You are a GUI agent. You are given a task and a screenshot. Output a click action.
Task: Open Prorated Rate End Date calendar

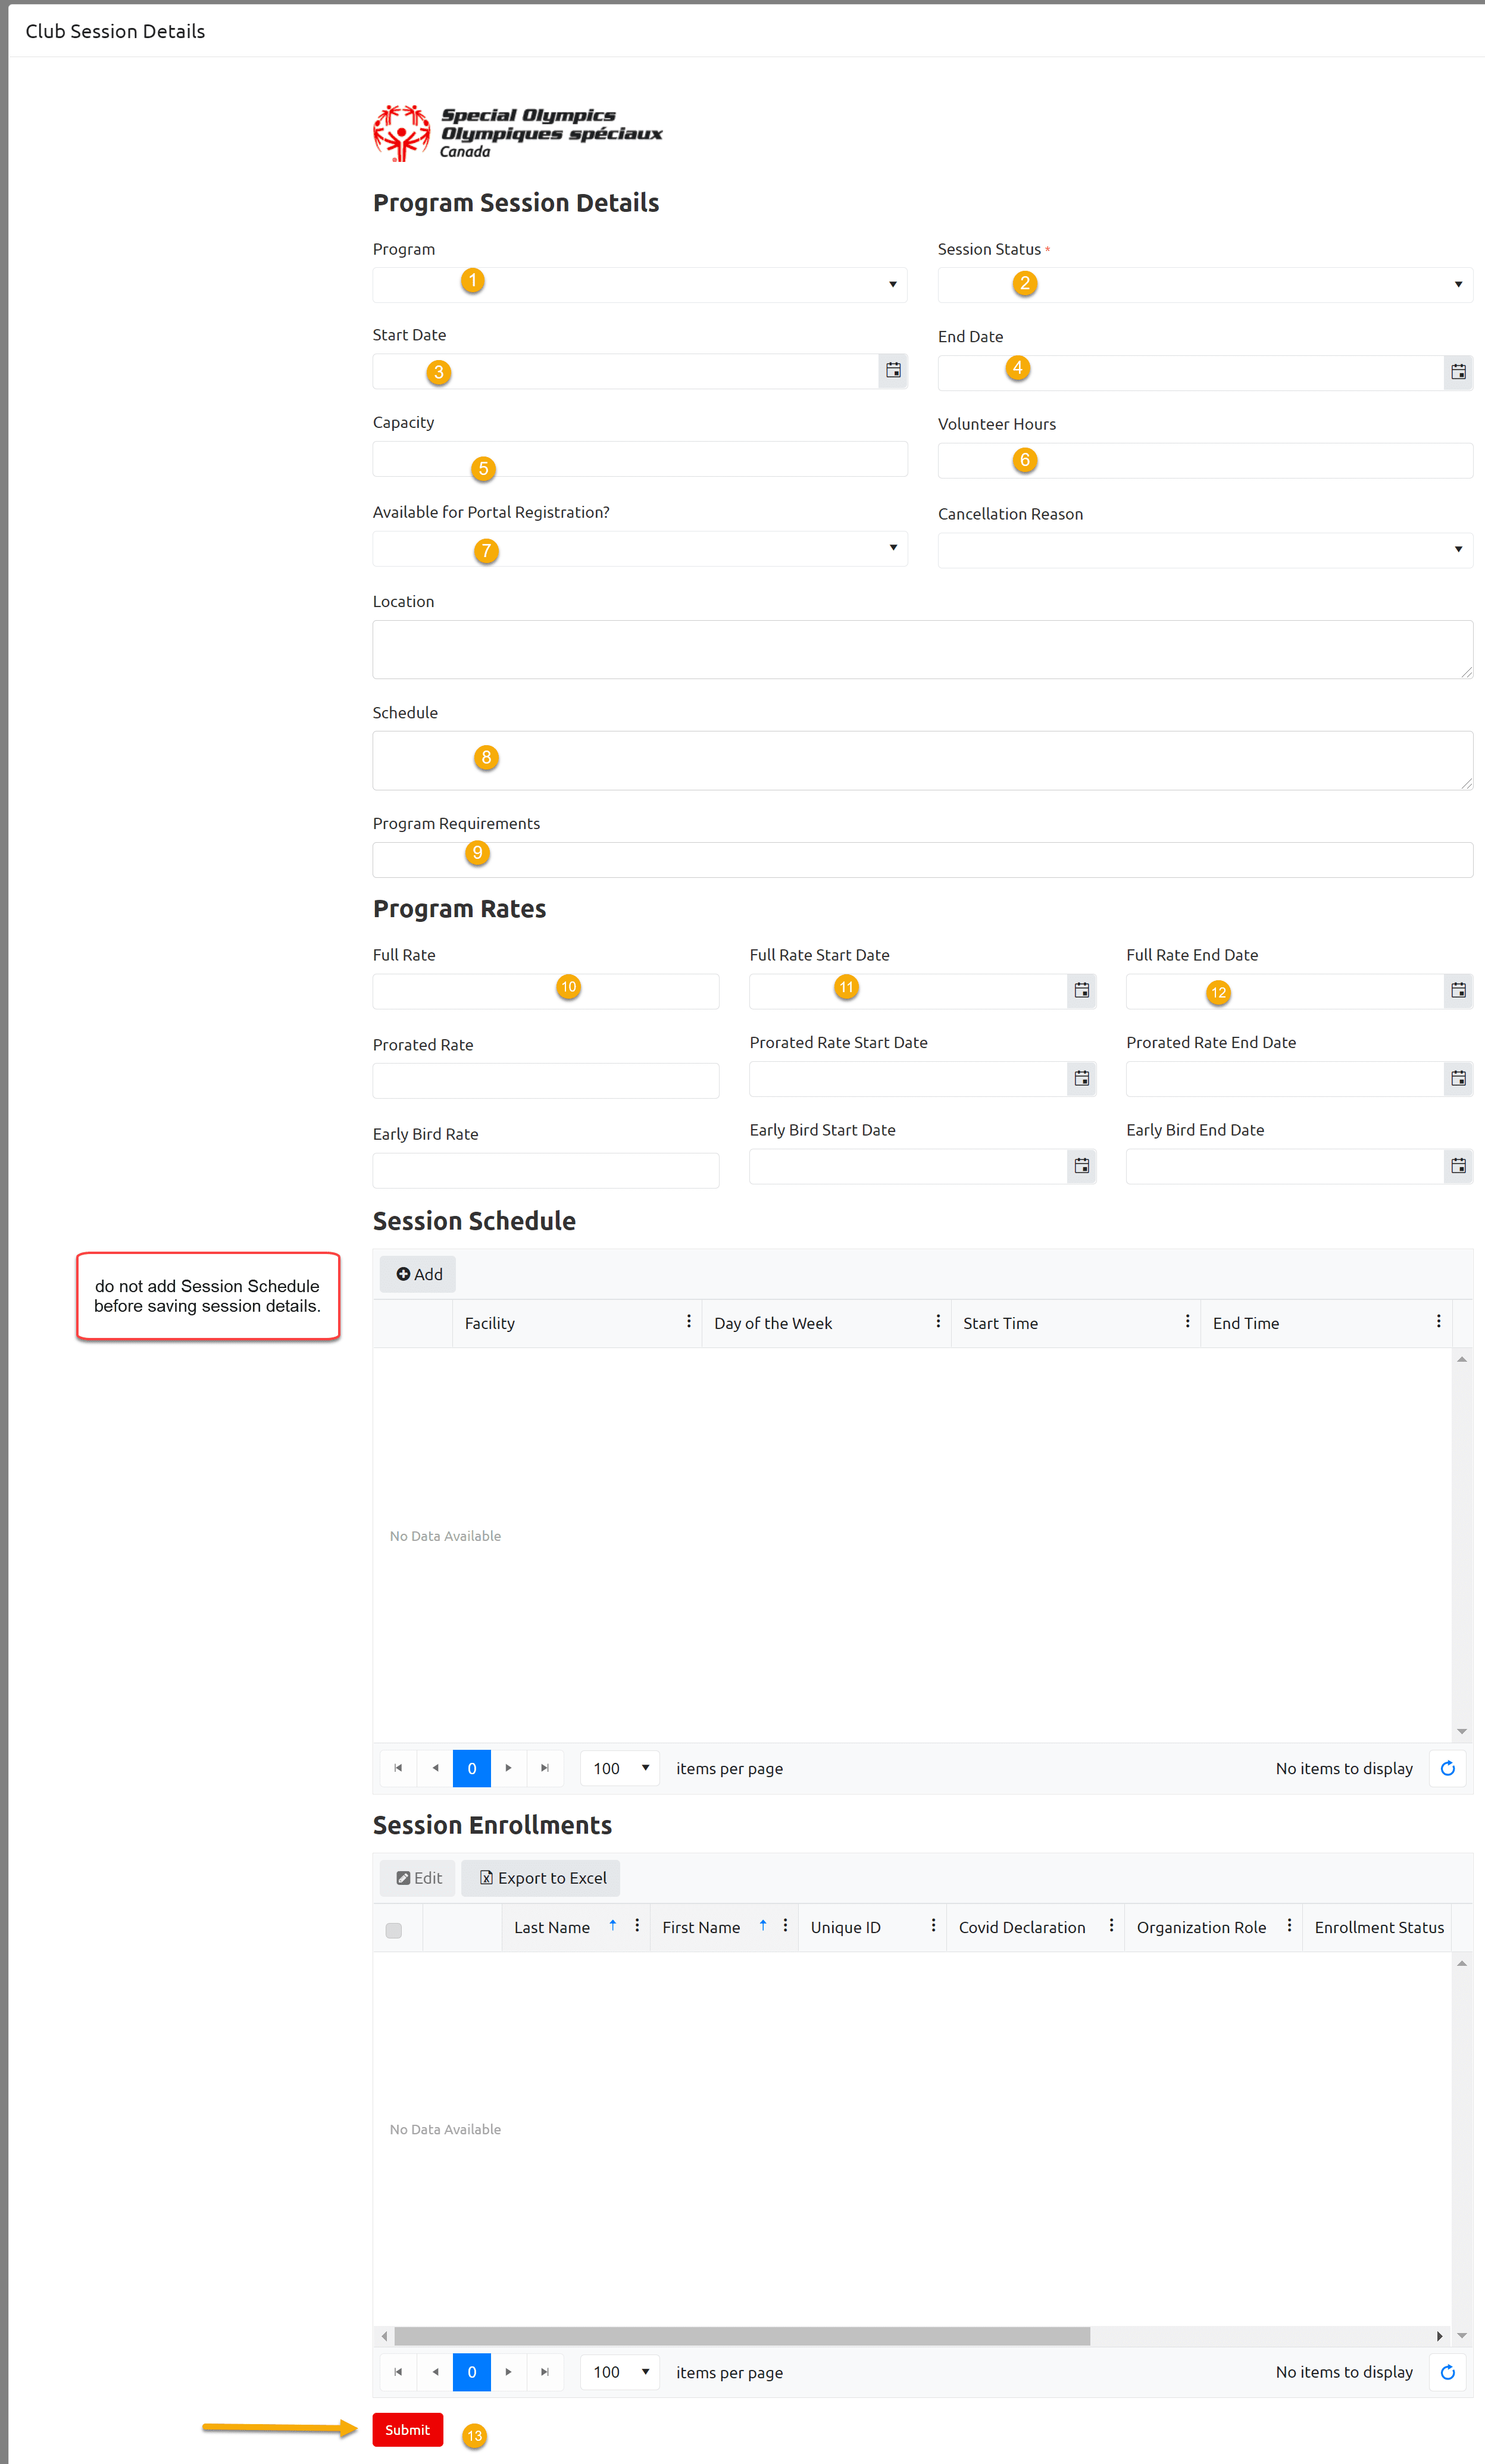(1458, 1078)
